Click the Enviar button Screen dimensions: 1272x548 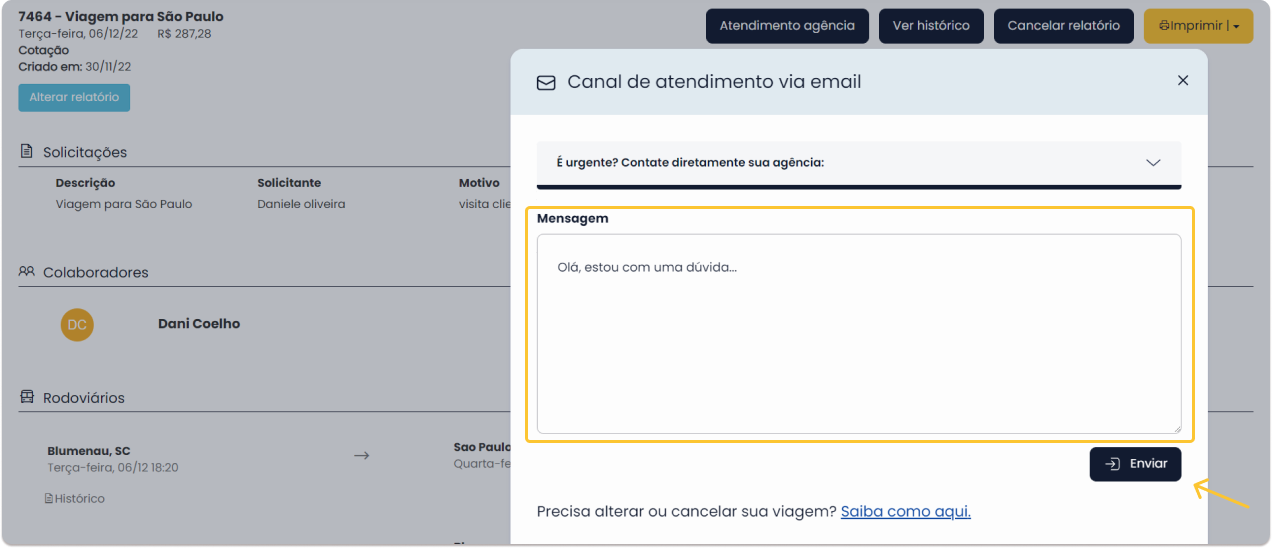(x=1135, y=464)
